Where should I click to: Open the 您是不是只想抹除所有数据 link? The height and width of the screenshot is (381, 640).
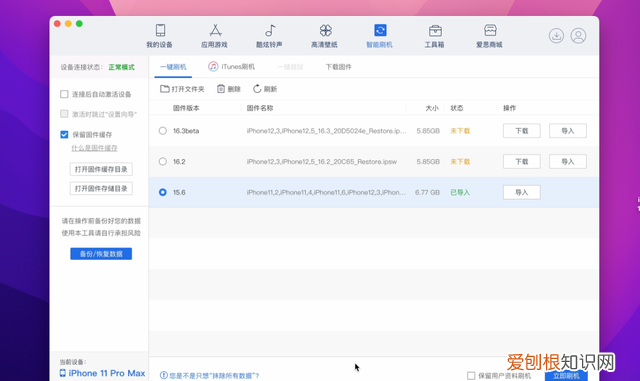coord(214,376)
